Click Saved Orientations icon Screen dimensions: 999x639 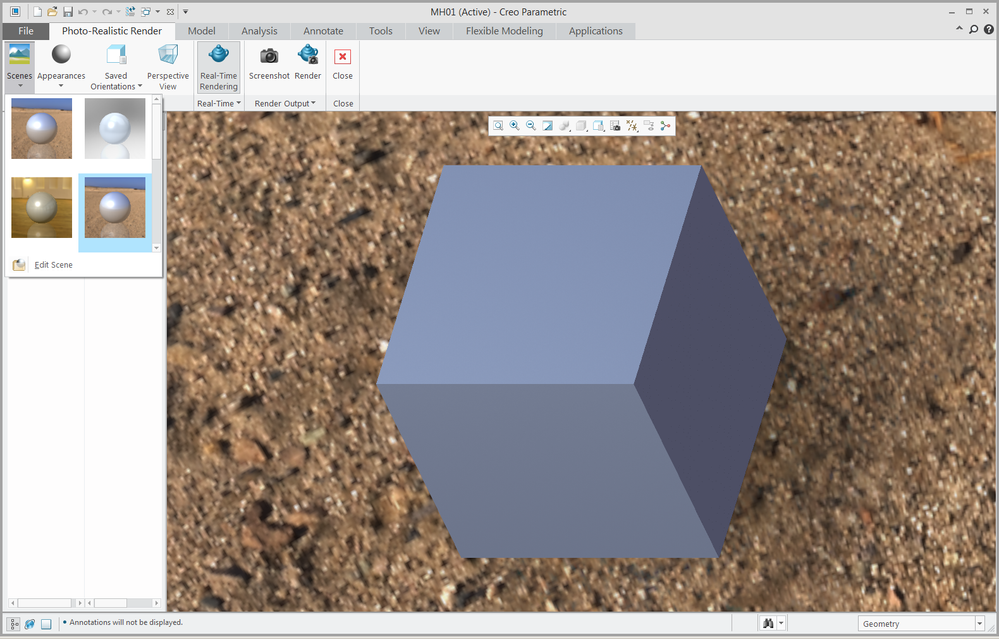(x=116, y=55)
